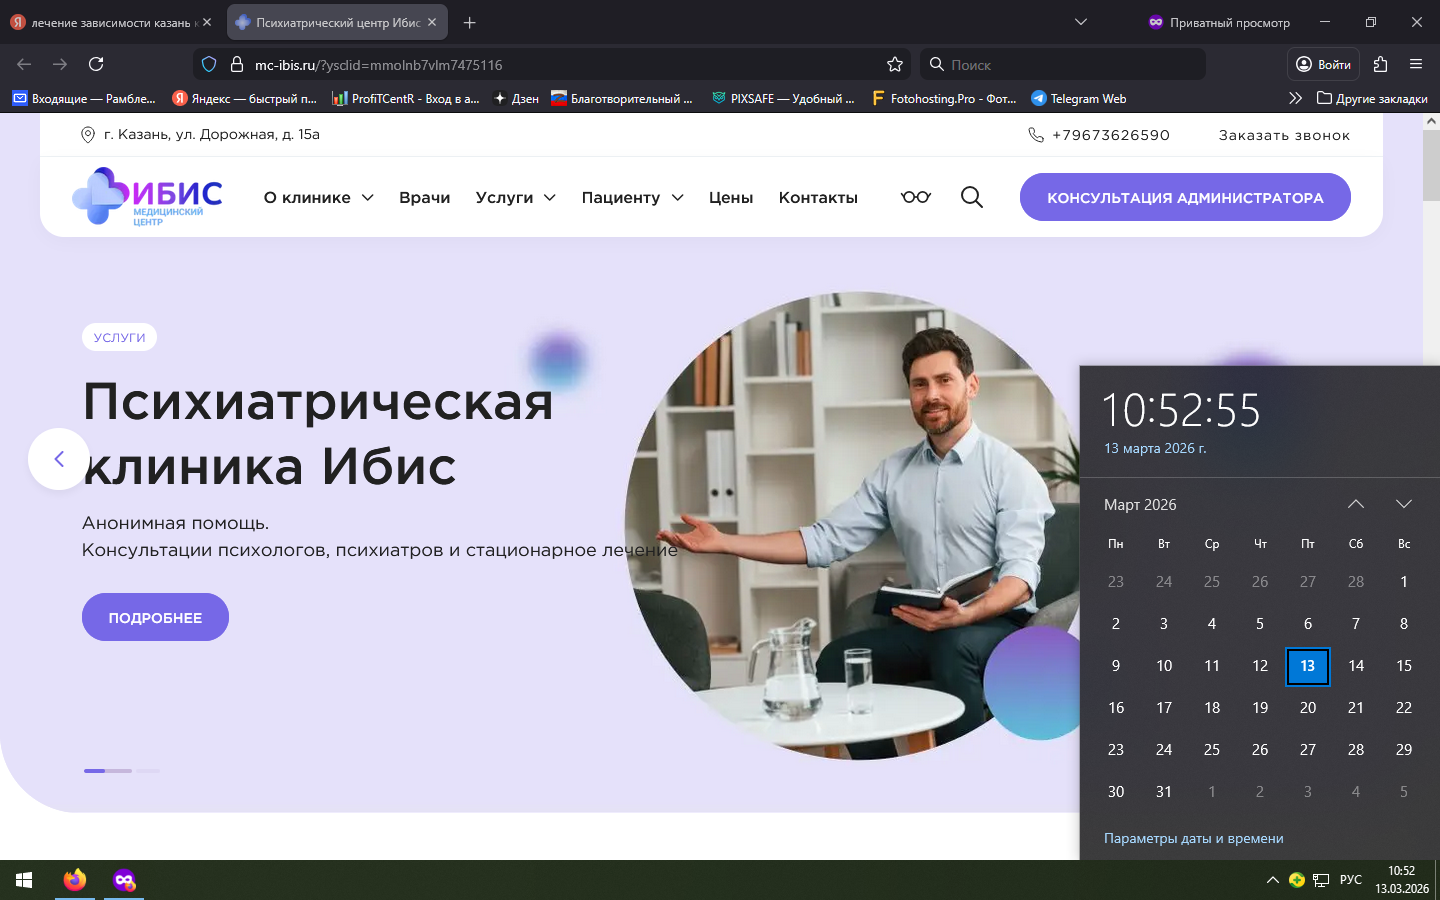Click the tracking protection shield icon

(209, 64)
